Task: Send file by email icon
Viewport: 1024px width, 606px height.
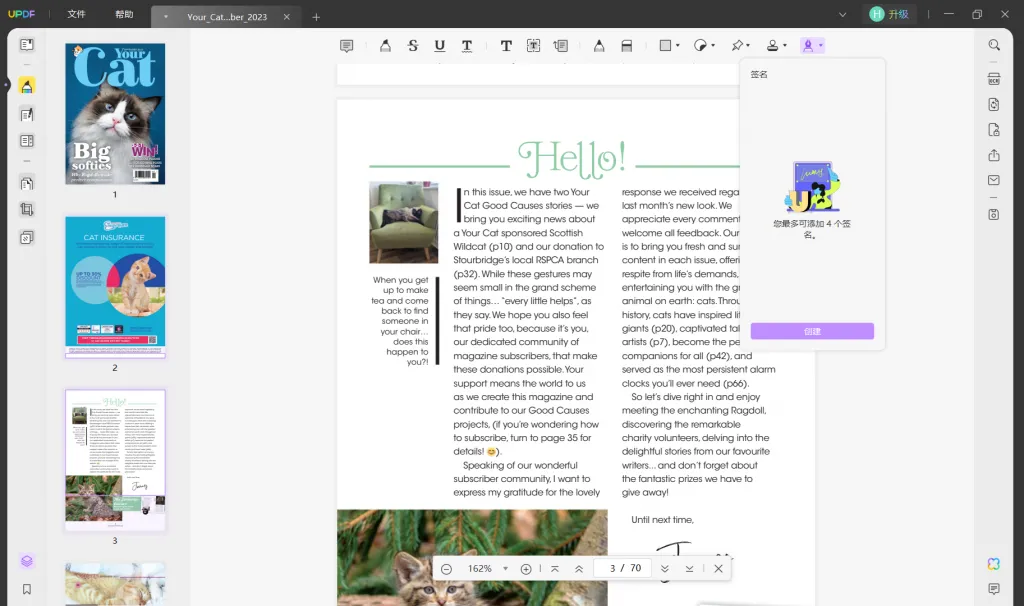Action: click(994, 180)
